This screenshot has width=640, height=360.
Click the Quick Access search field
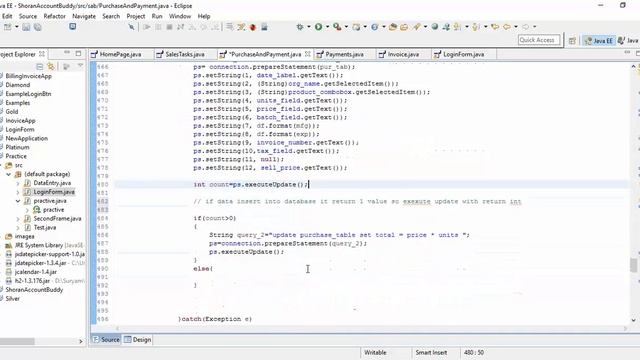coord(539,40)
